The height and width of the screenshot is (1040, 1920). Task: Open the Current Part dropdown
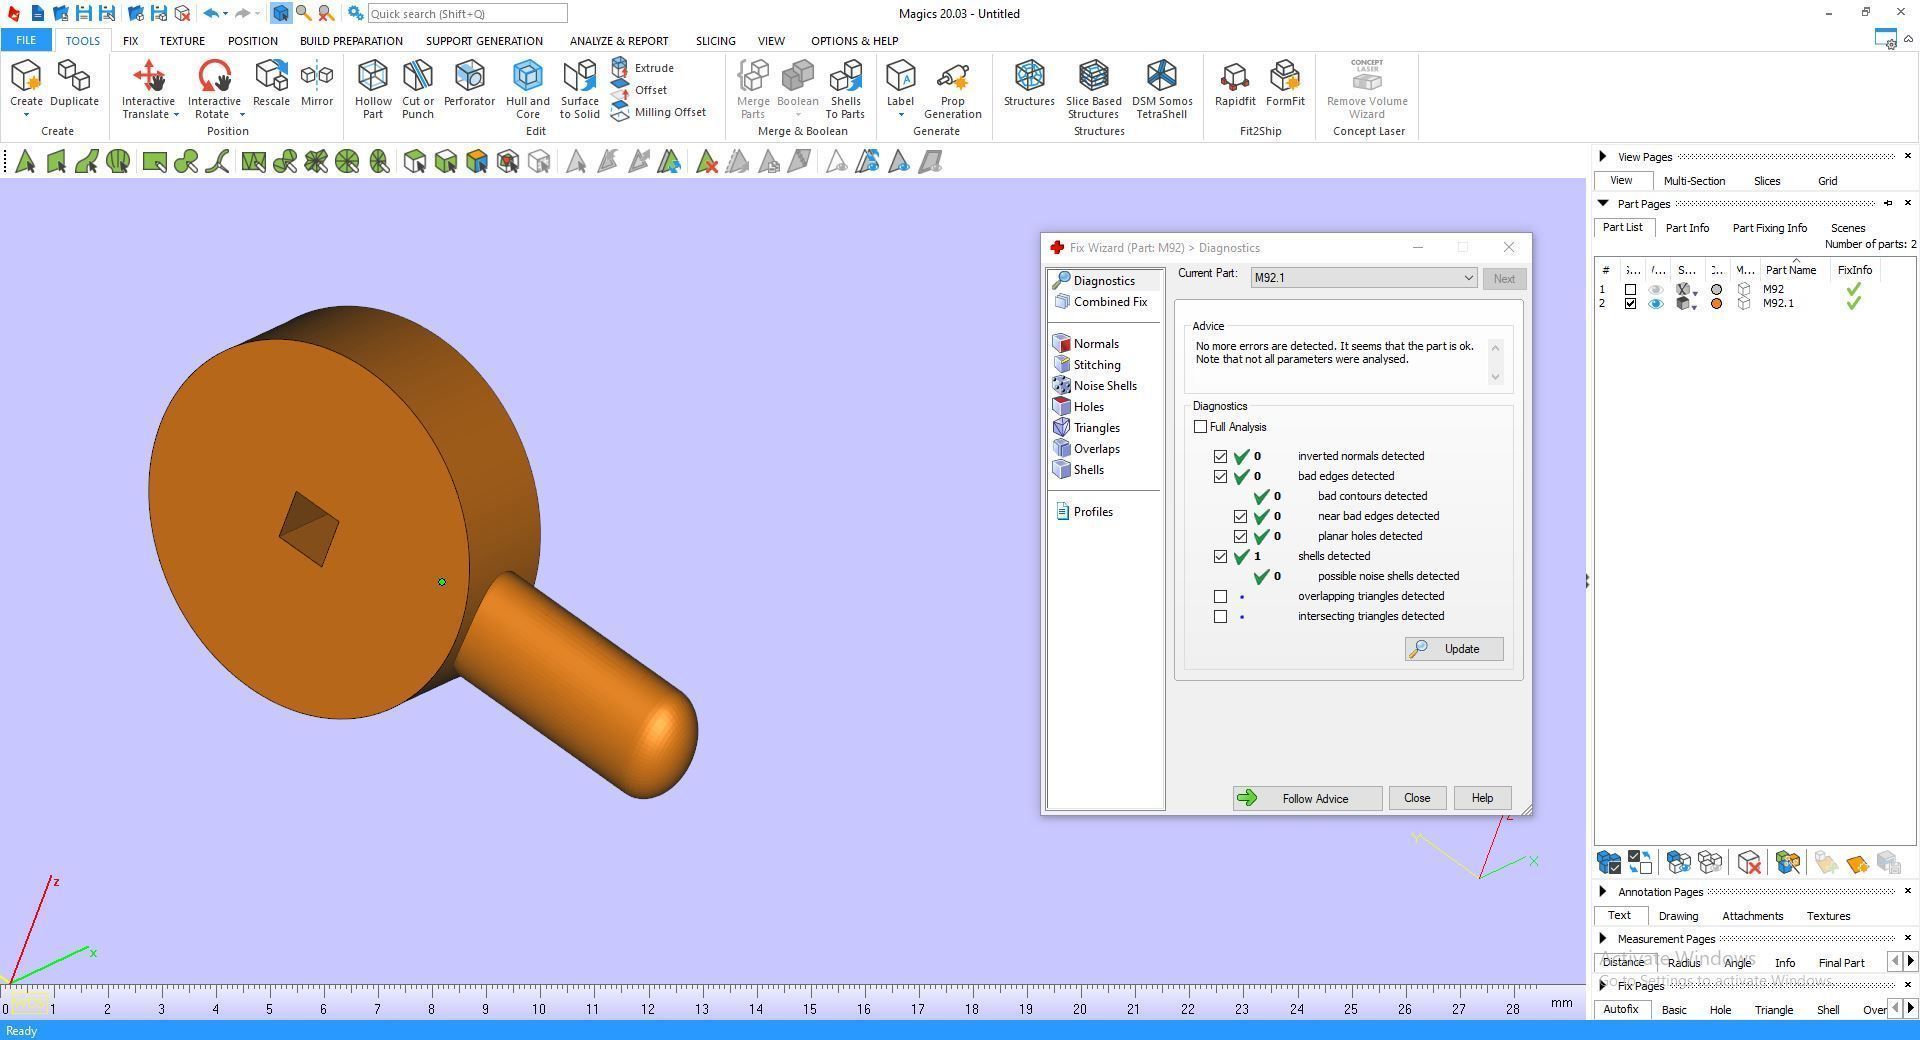pos(1364,278)
